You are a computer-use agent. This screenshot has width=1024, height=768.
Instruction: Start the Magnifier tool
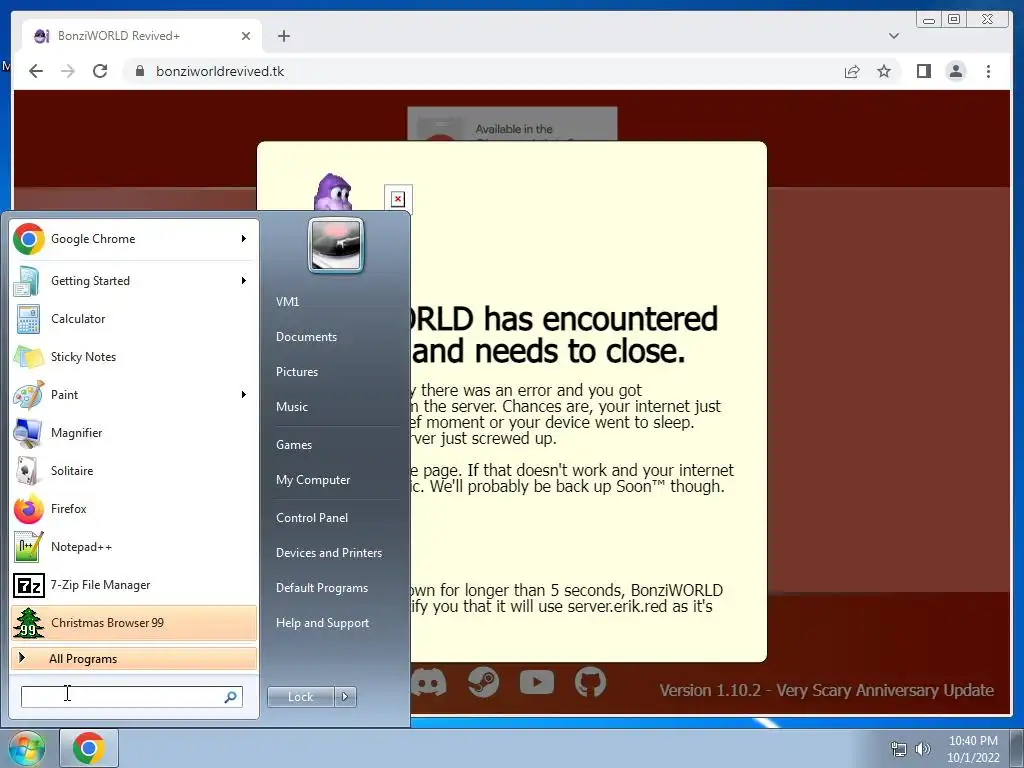(134, 432)
